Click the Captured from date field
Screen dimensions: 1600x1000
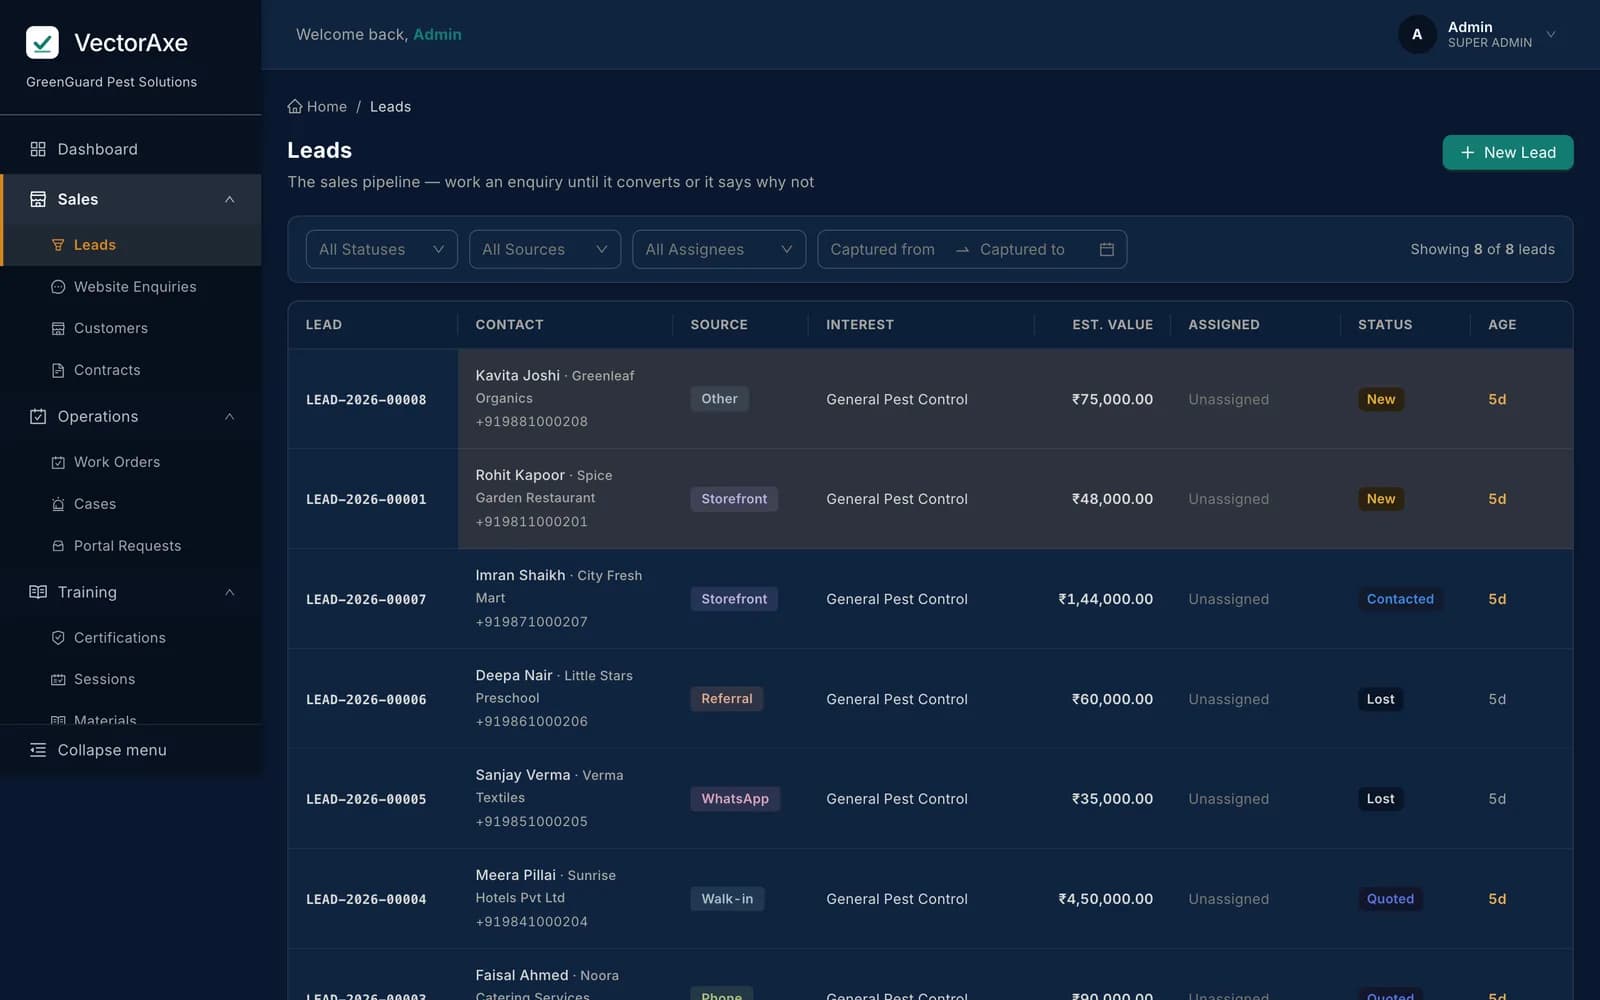(x=883, y=249)
